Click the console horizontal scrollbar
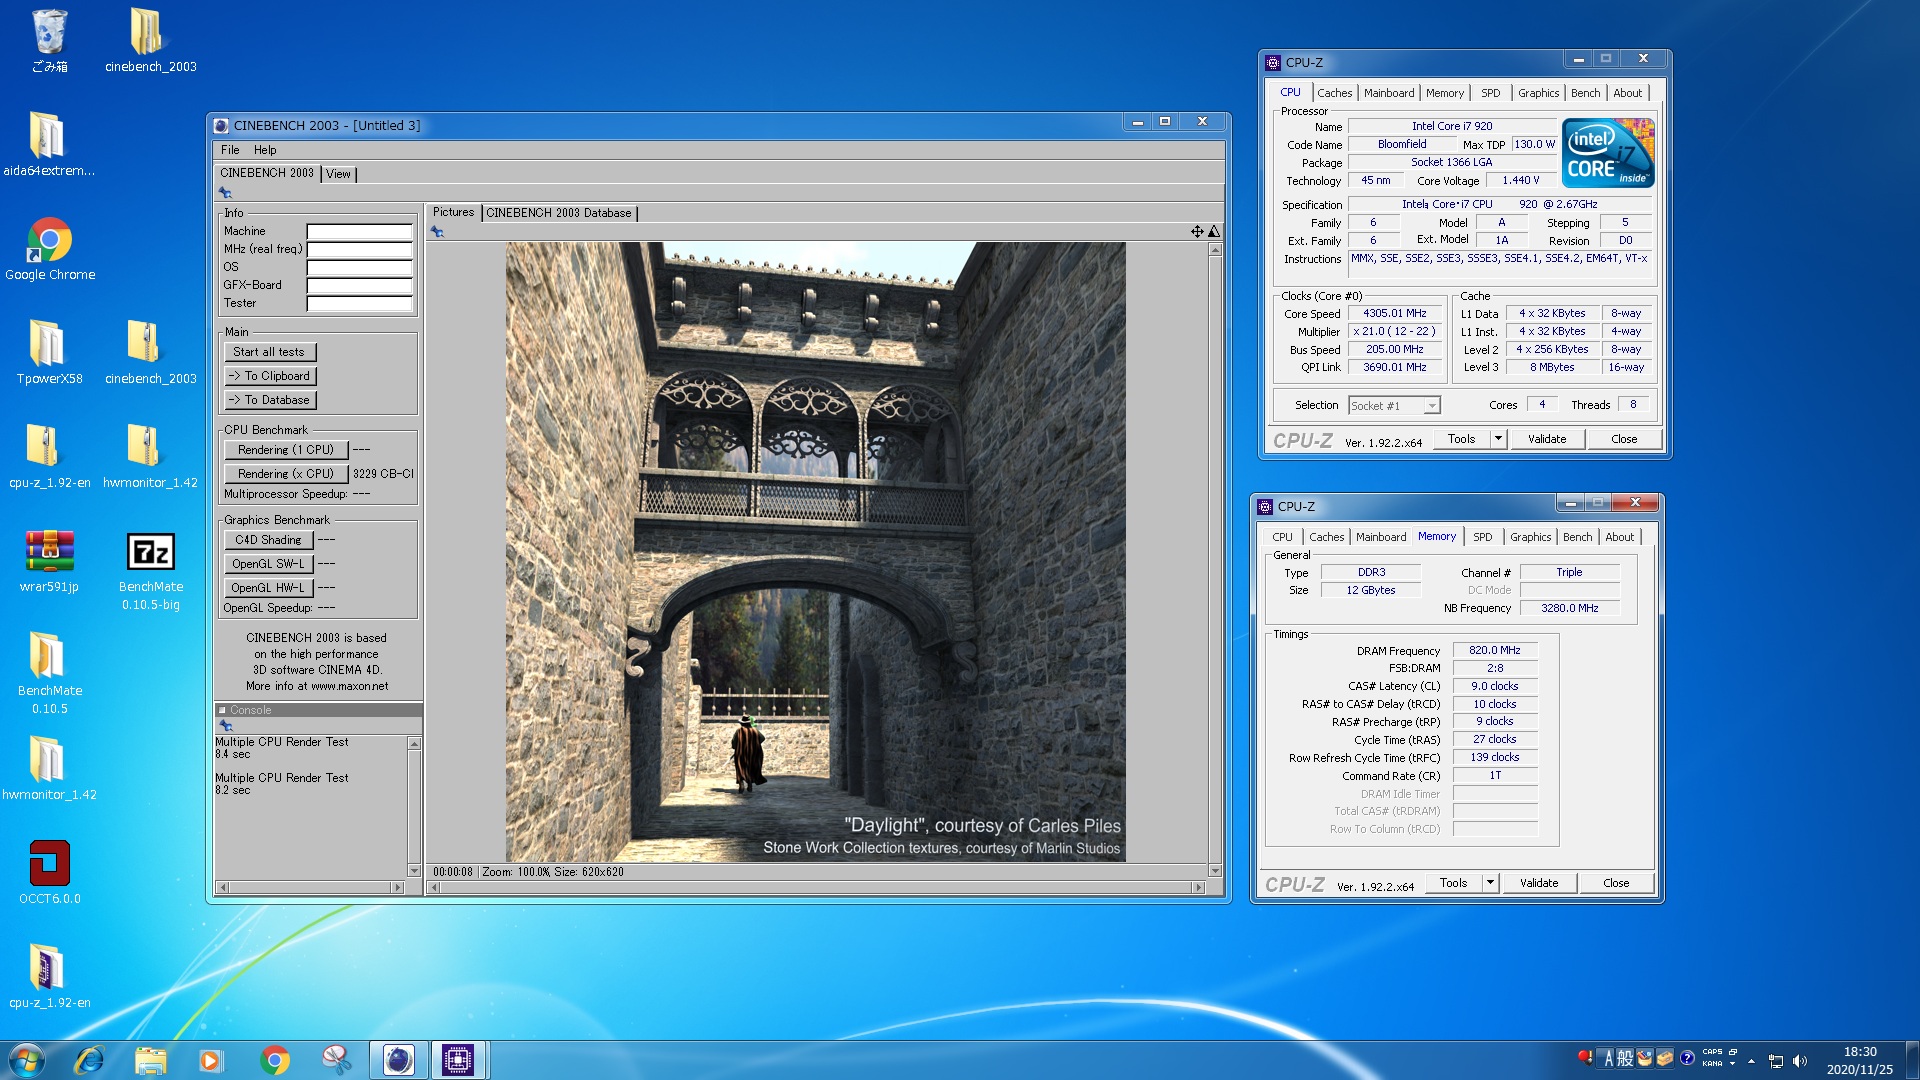This screenshot has width=1920, height=1080. (x=310, y=887)
